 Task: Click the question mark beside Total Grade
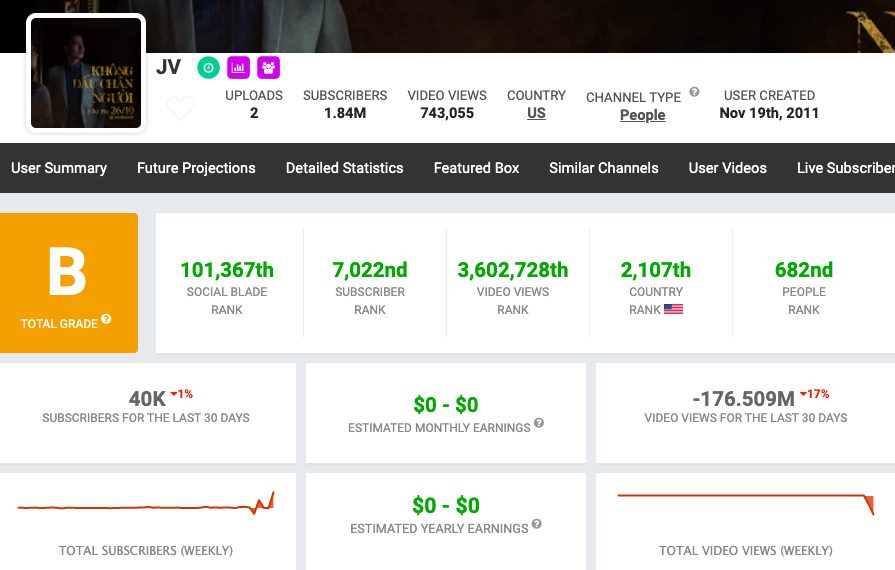106,320
